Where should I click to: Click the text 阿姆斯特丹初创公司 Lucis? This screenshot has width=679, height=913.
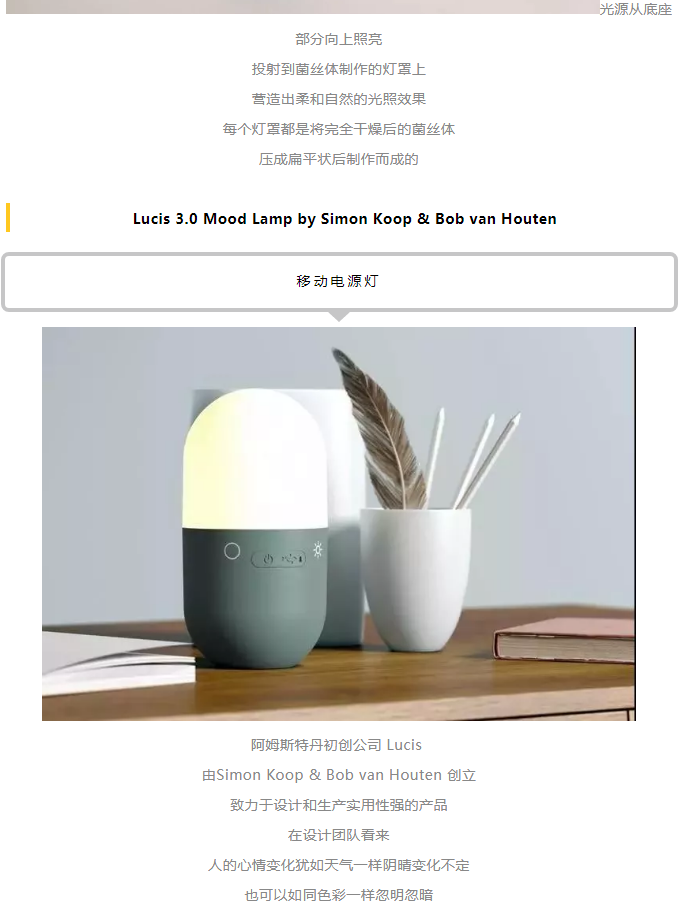(x=337, y=745)
